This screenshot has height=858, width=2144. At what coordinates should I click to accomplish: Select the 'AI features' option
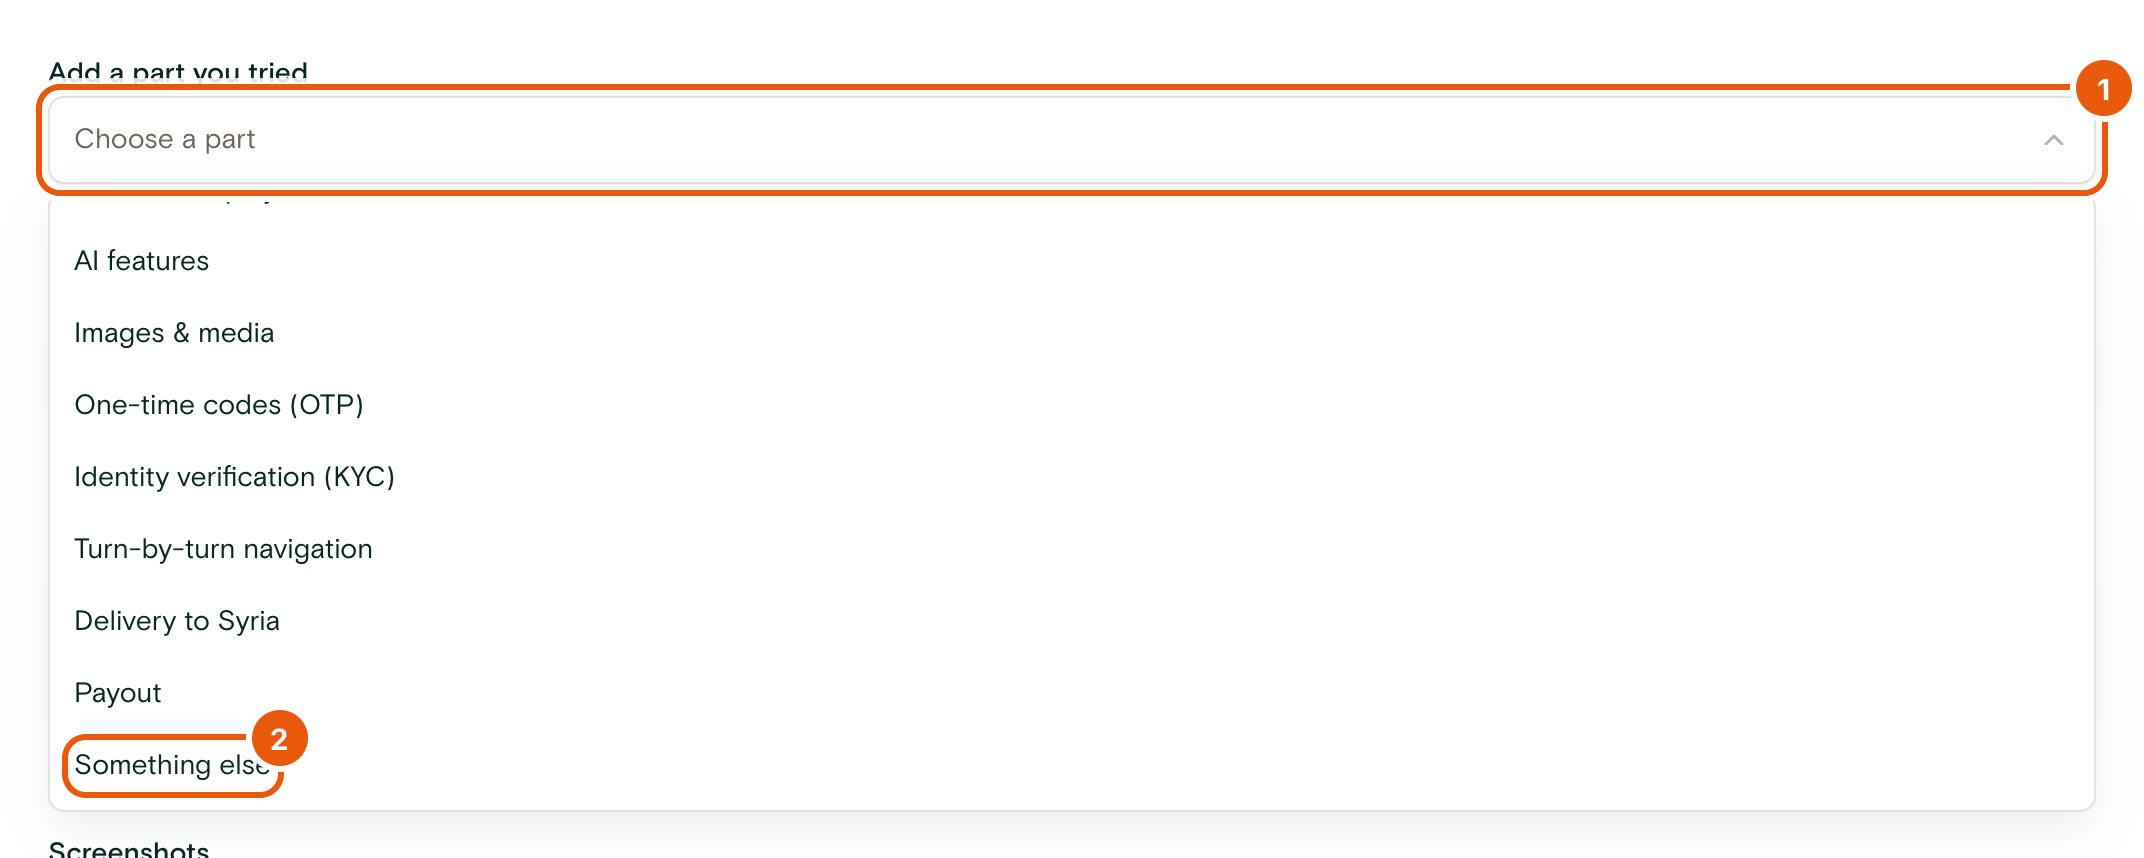point(1071,261)
